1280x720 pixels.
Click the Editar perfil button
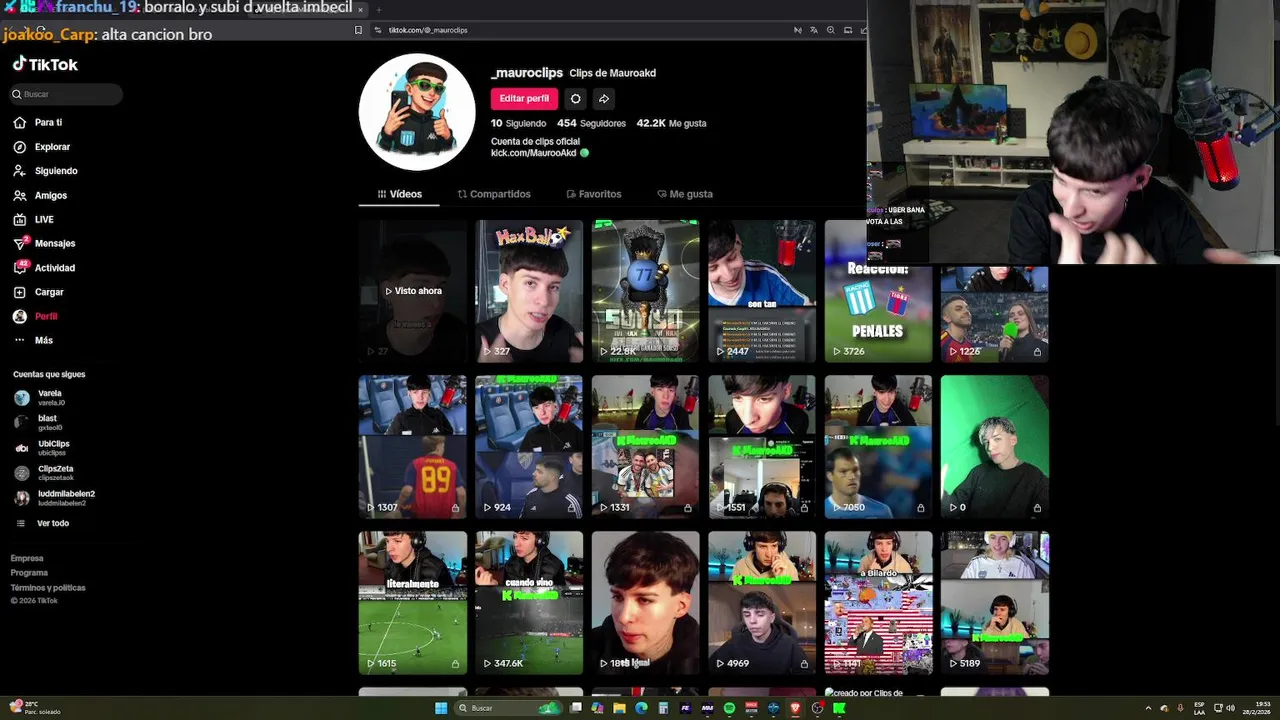pyautogui.click(x=524, y=98)
